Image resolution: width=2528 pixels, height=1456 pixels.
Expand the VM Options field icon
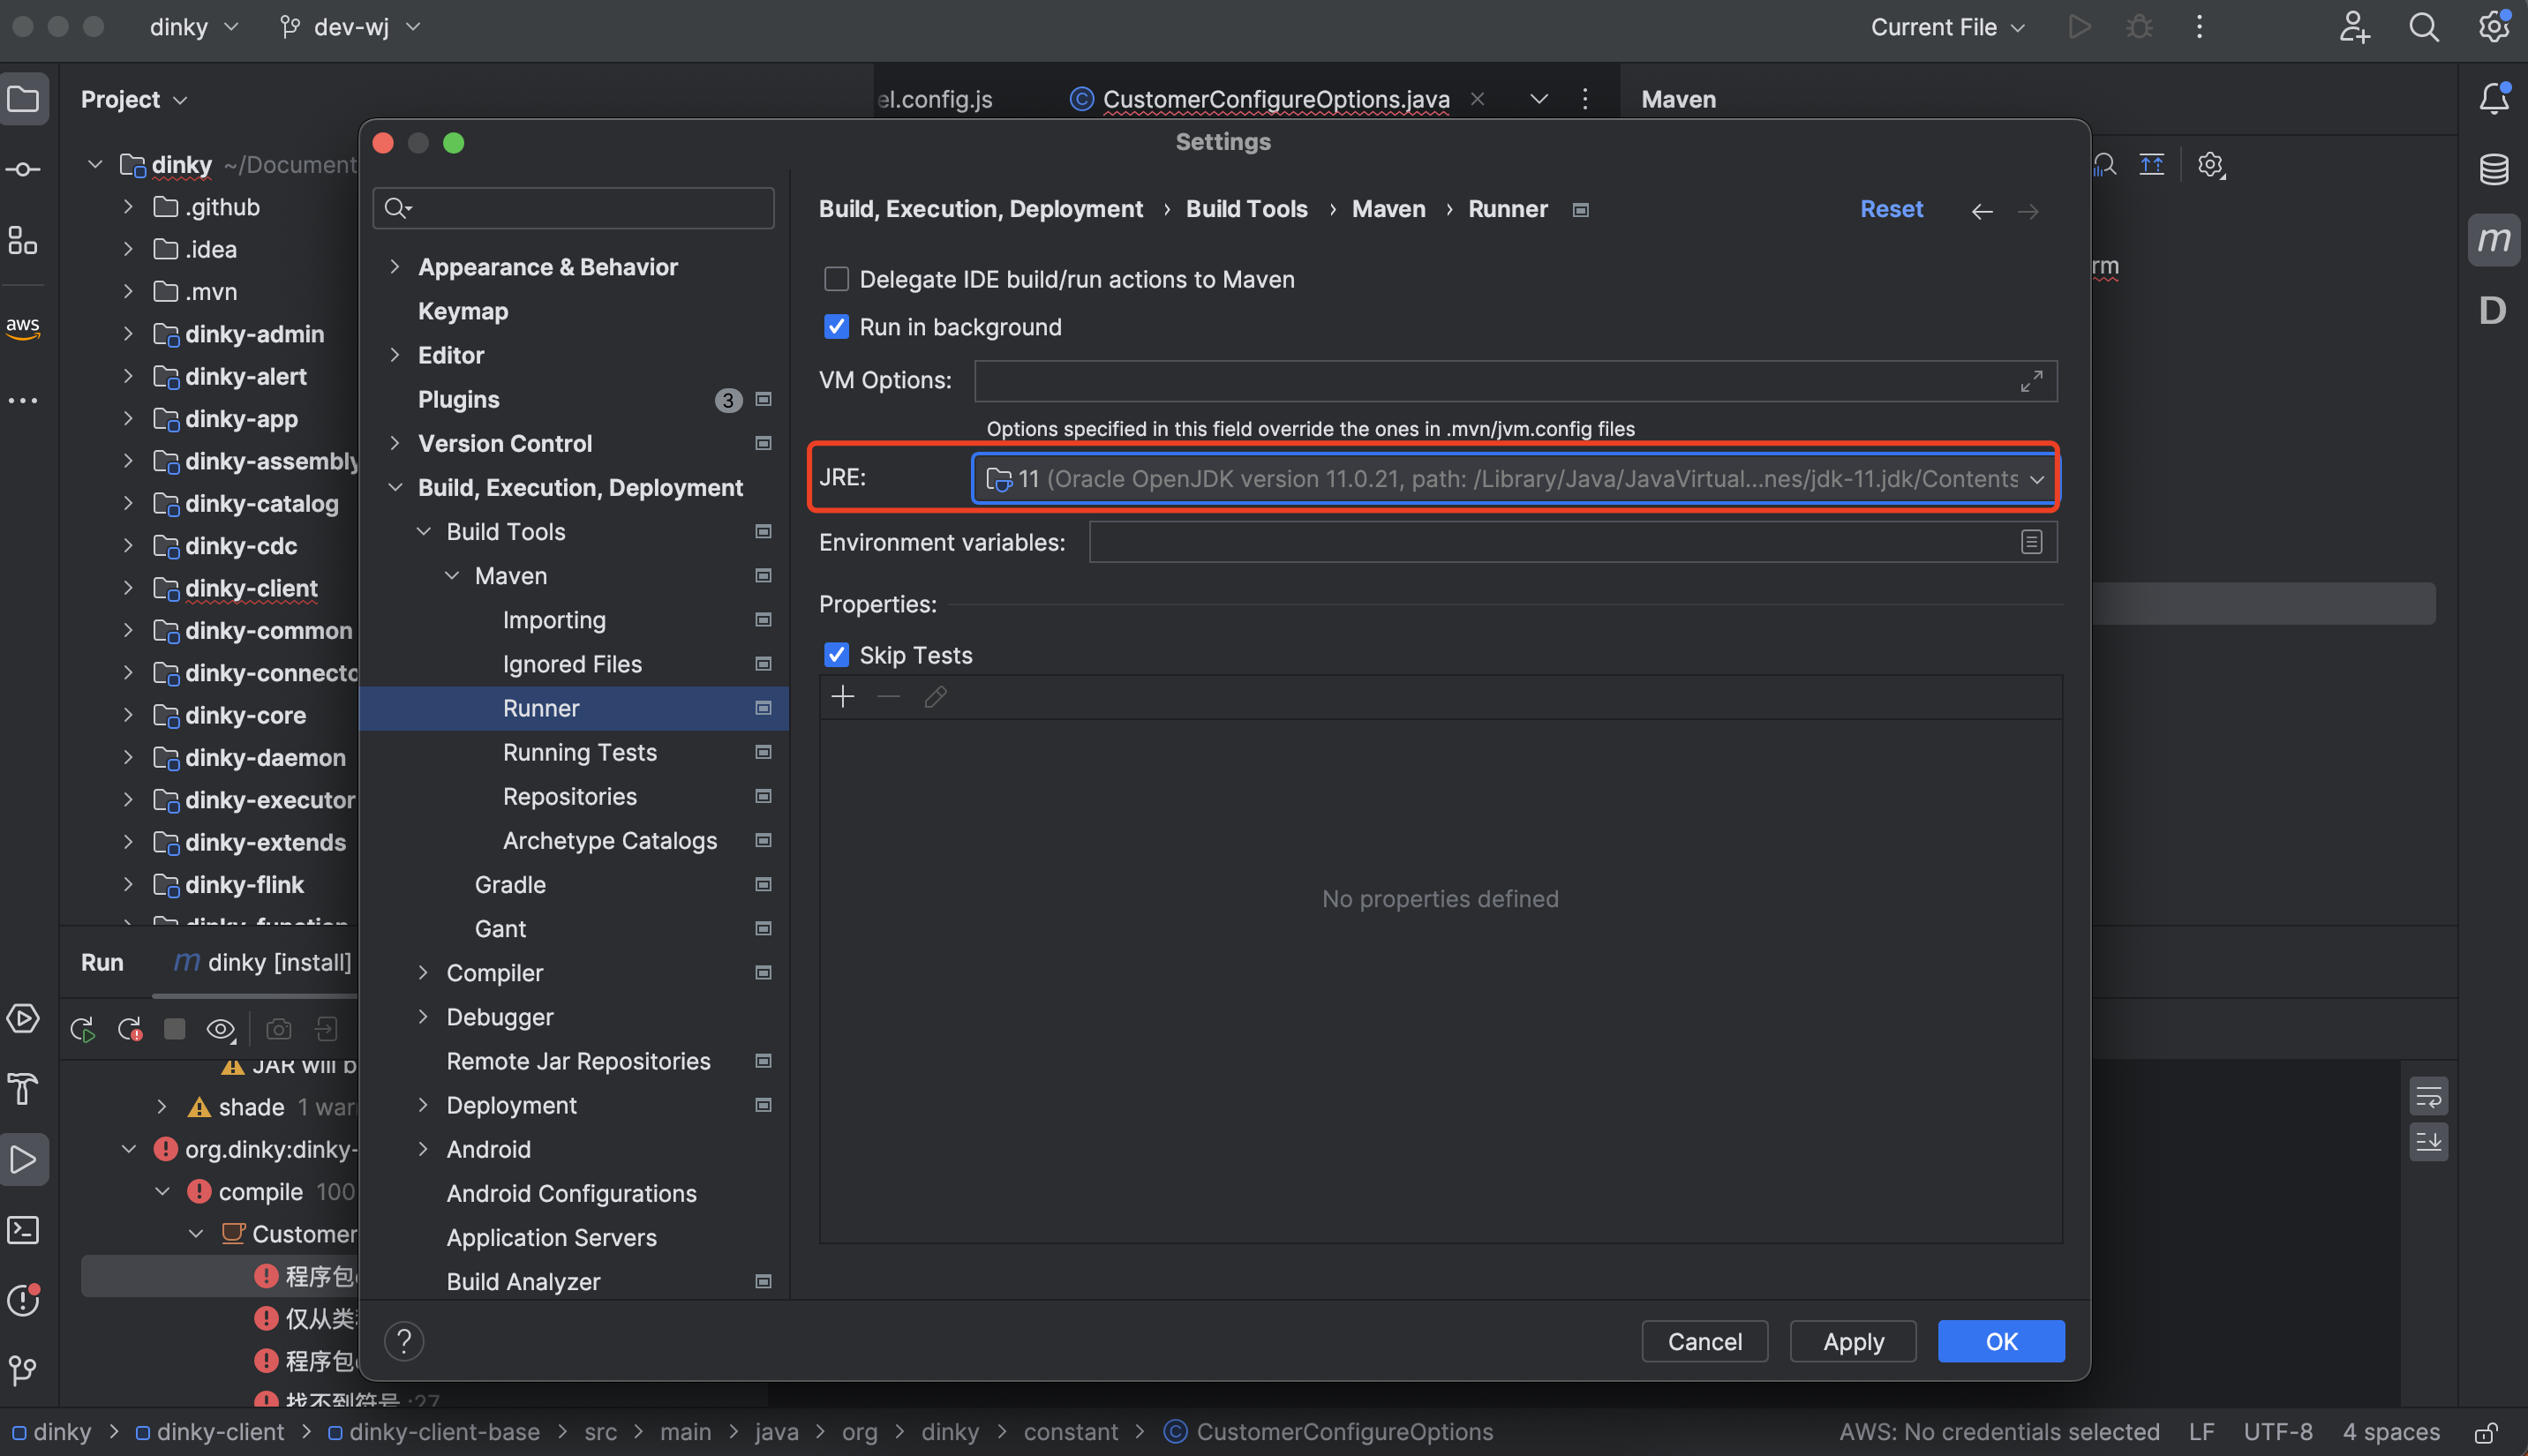tap(2030, 381)
